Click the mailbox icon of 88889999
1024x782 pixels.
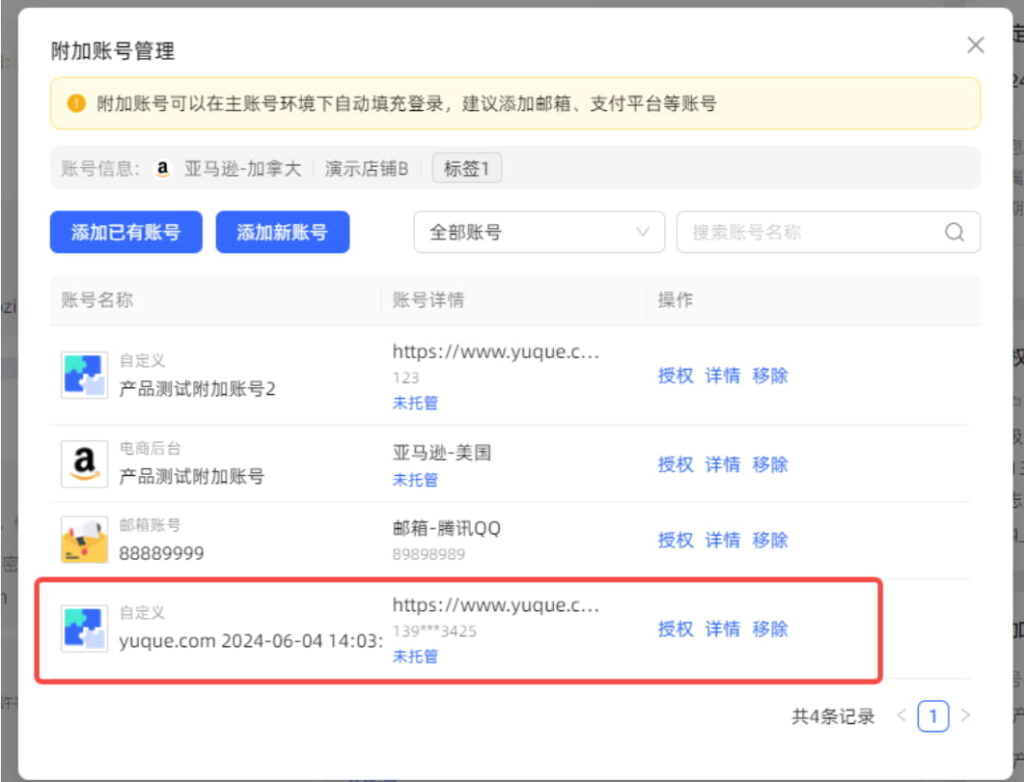pyautogui.click(x=84, y=540)
